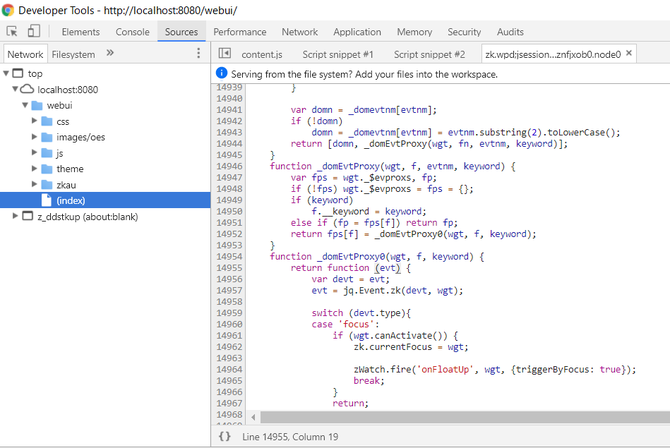The width and height of the screenshot is (670, 448).
Task: Expand the js folder
Action: coord(35,153)
